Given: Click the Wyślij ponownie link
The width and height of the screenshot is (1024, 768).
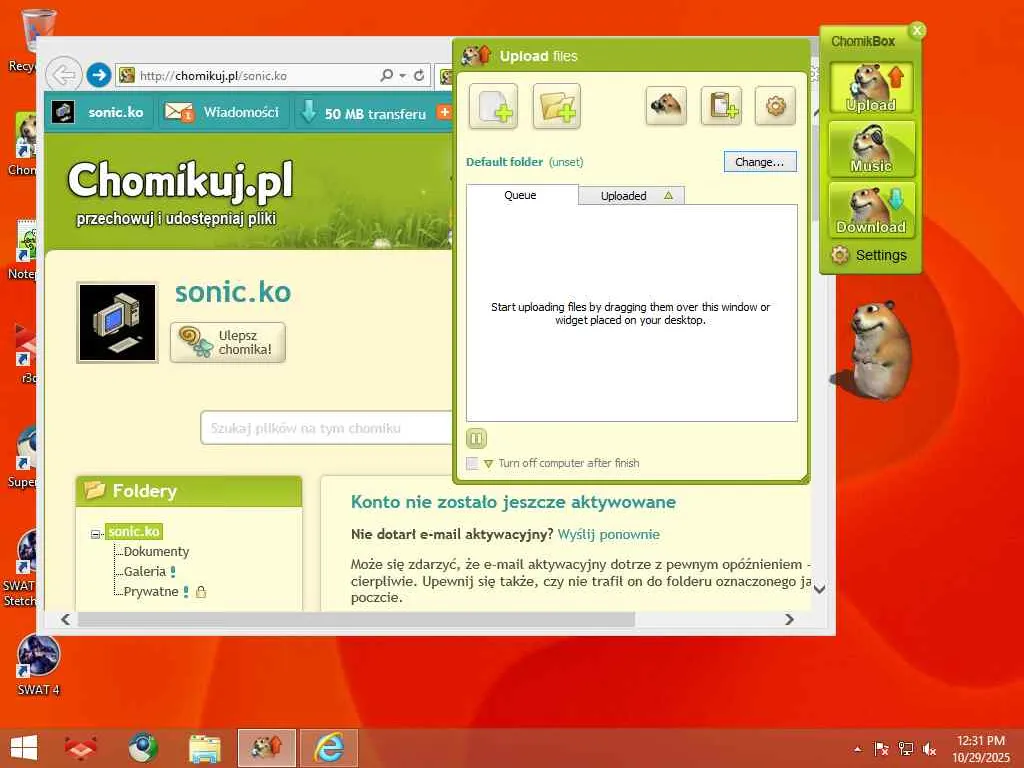Looking at the screenshot, I should point(609,534).
